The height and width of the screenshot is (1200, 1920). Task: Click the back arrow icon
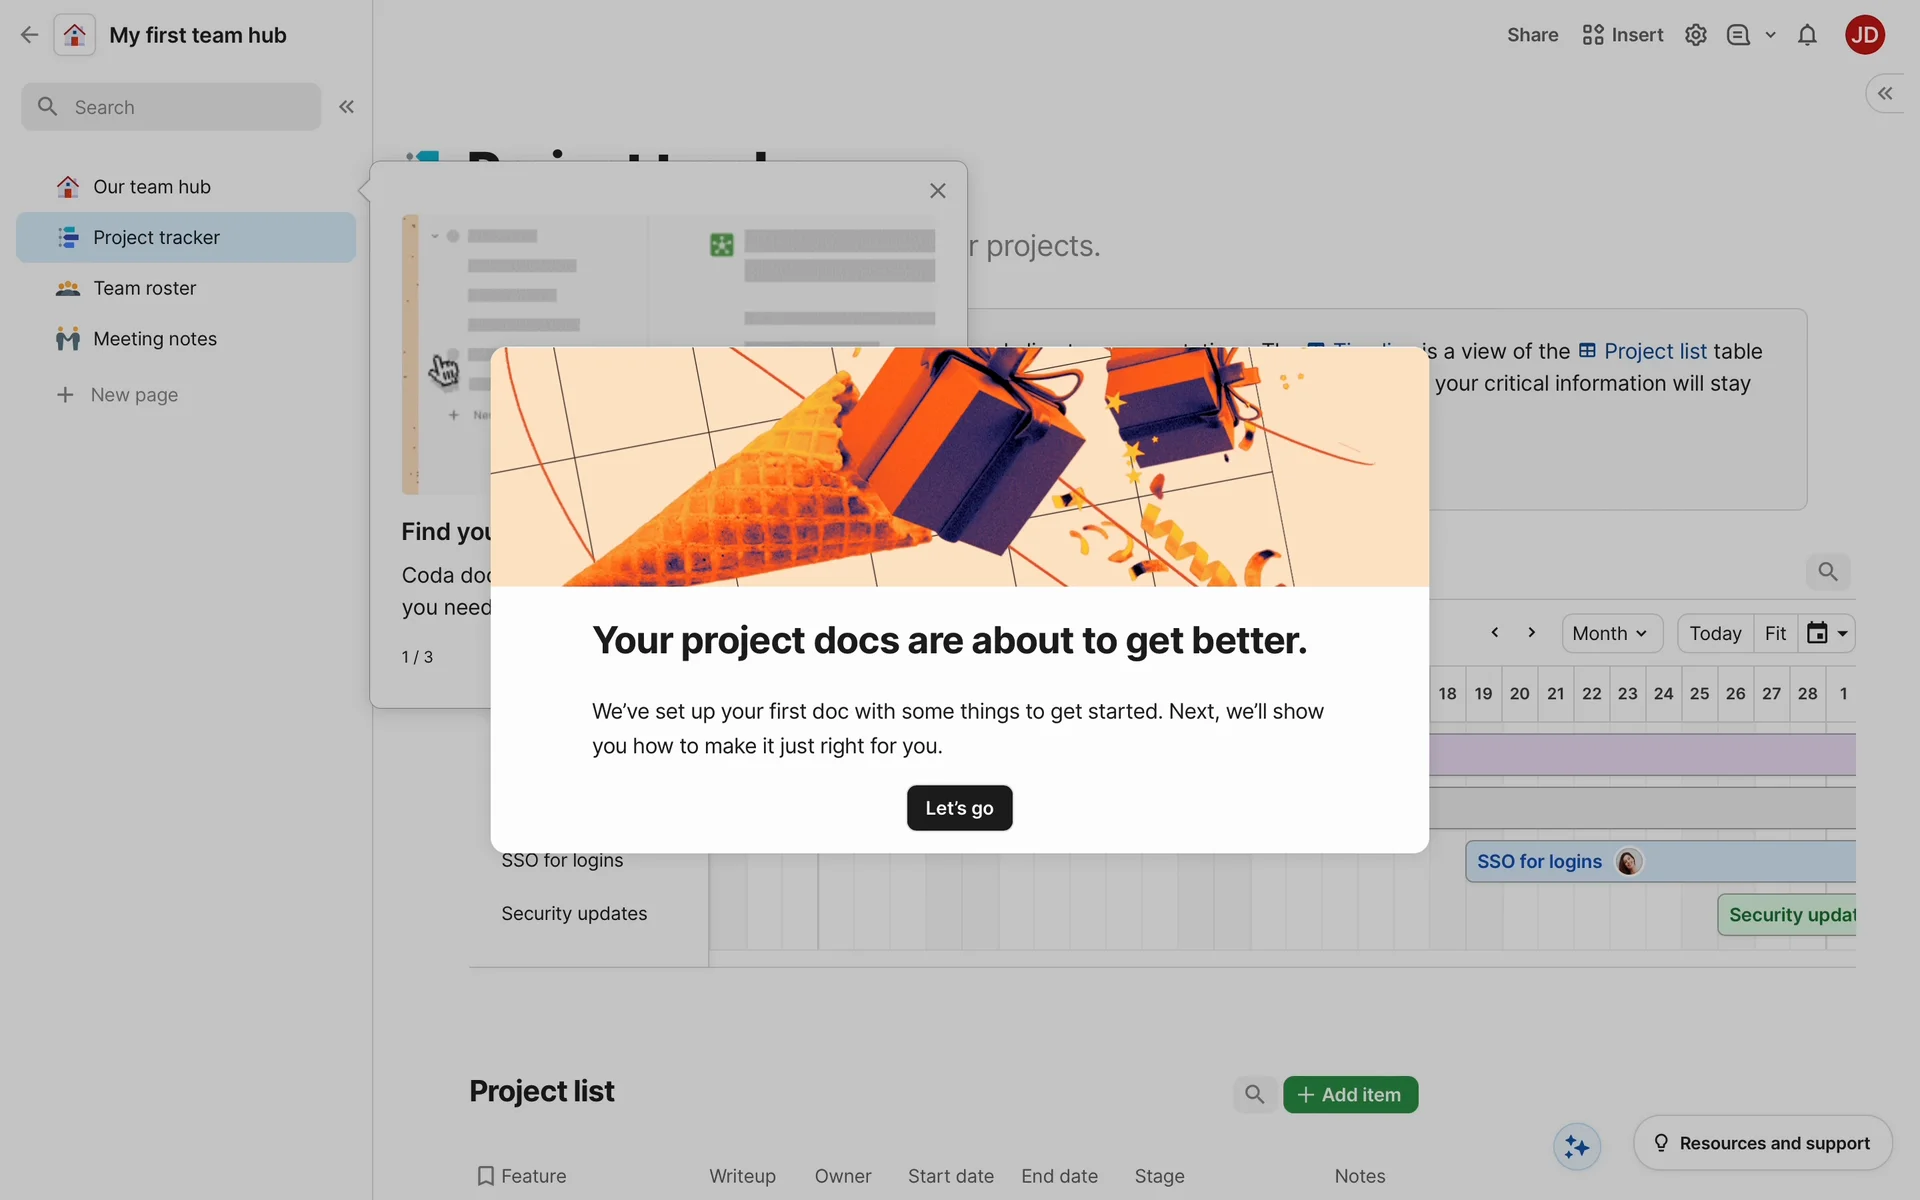pos(29,35)
